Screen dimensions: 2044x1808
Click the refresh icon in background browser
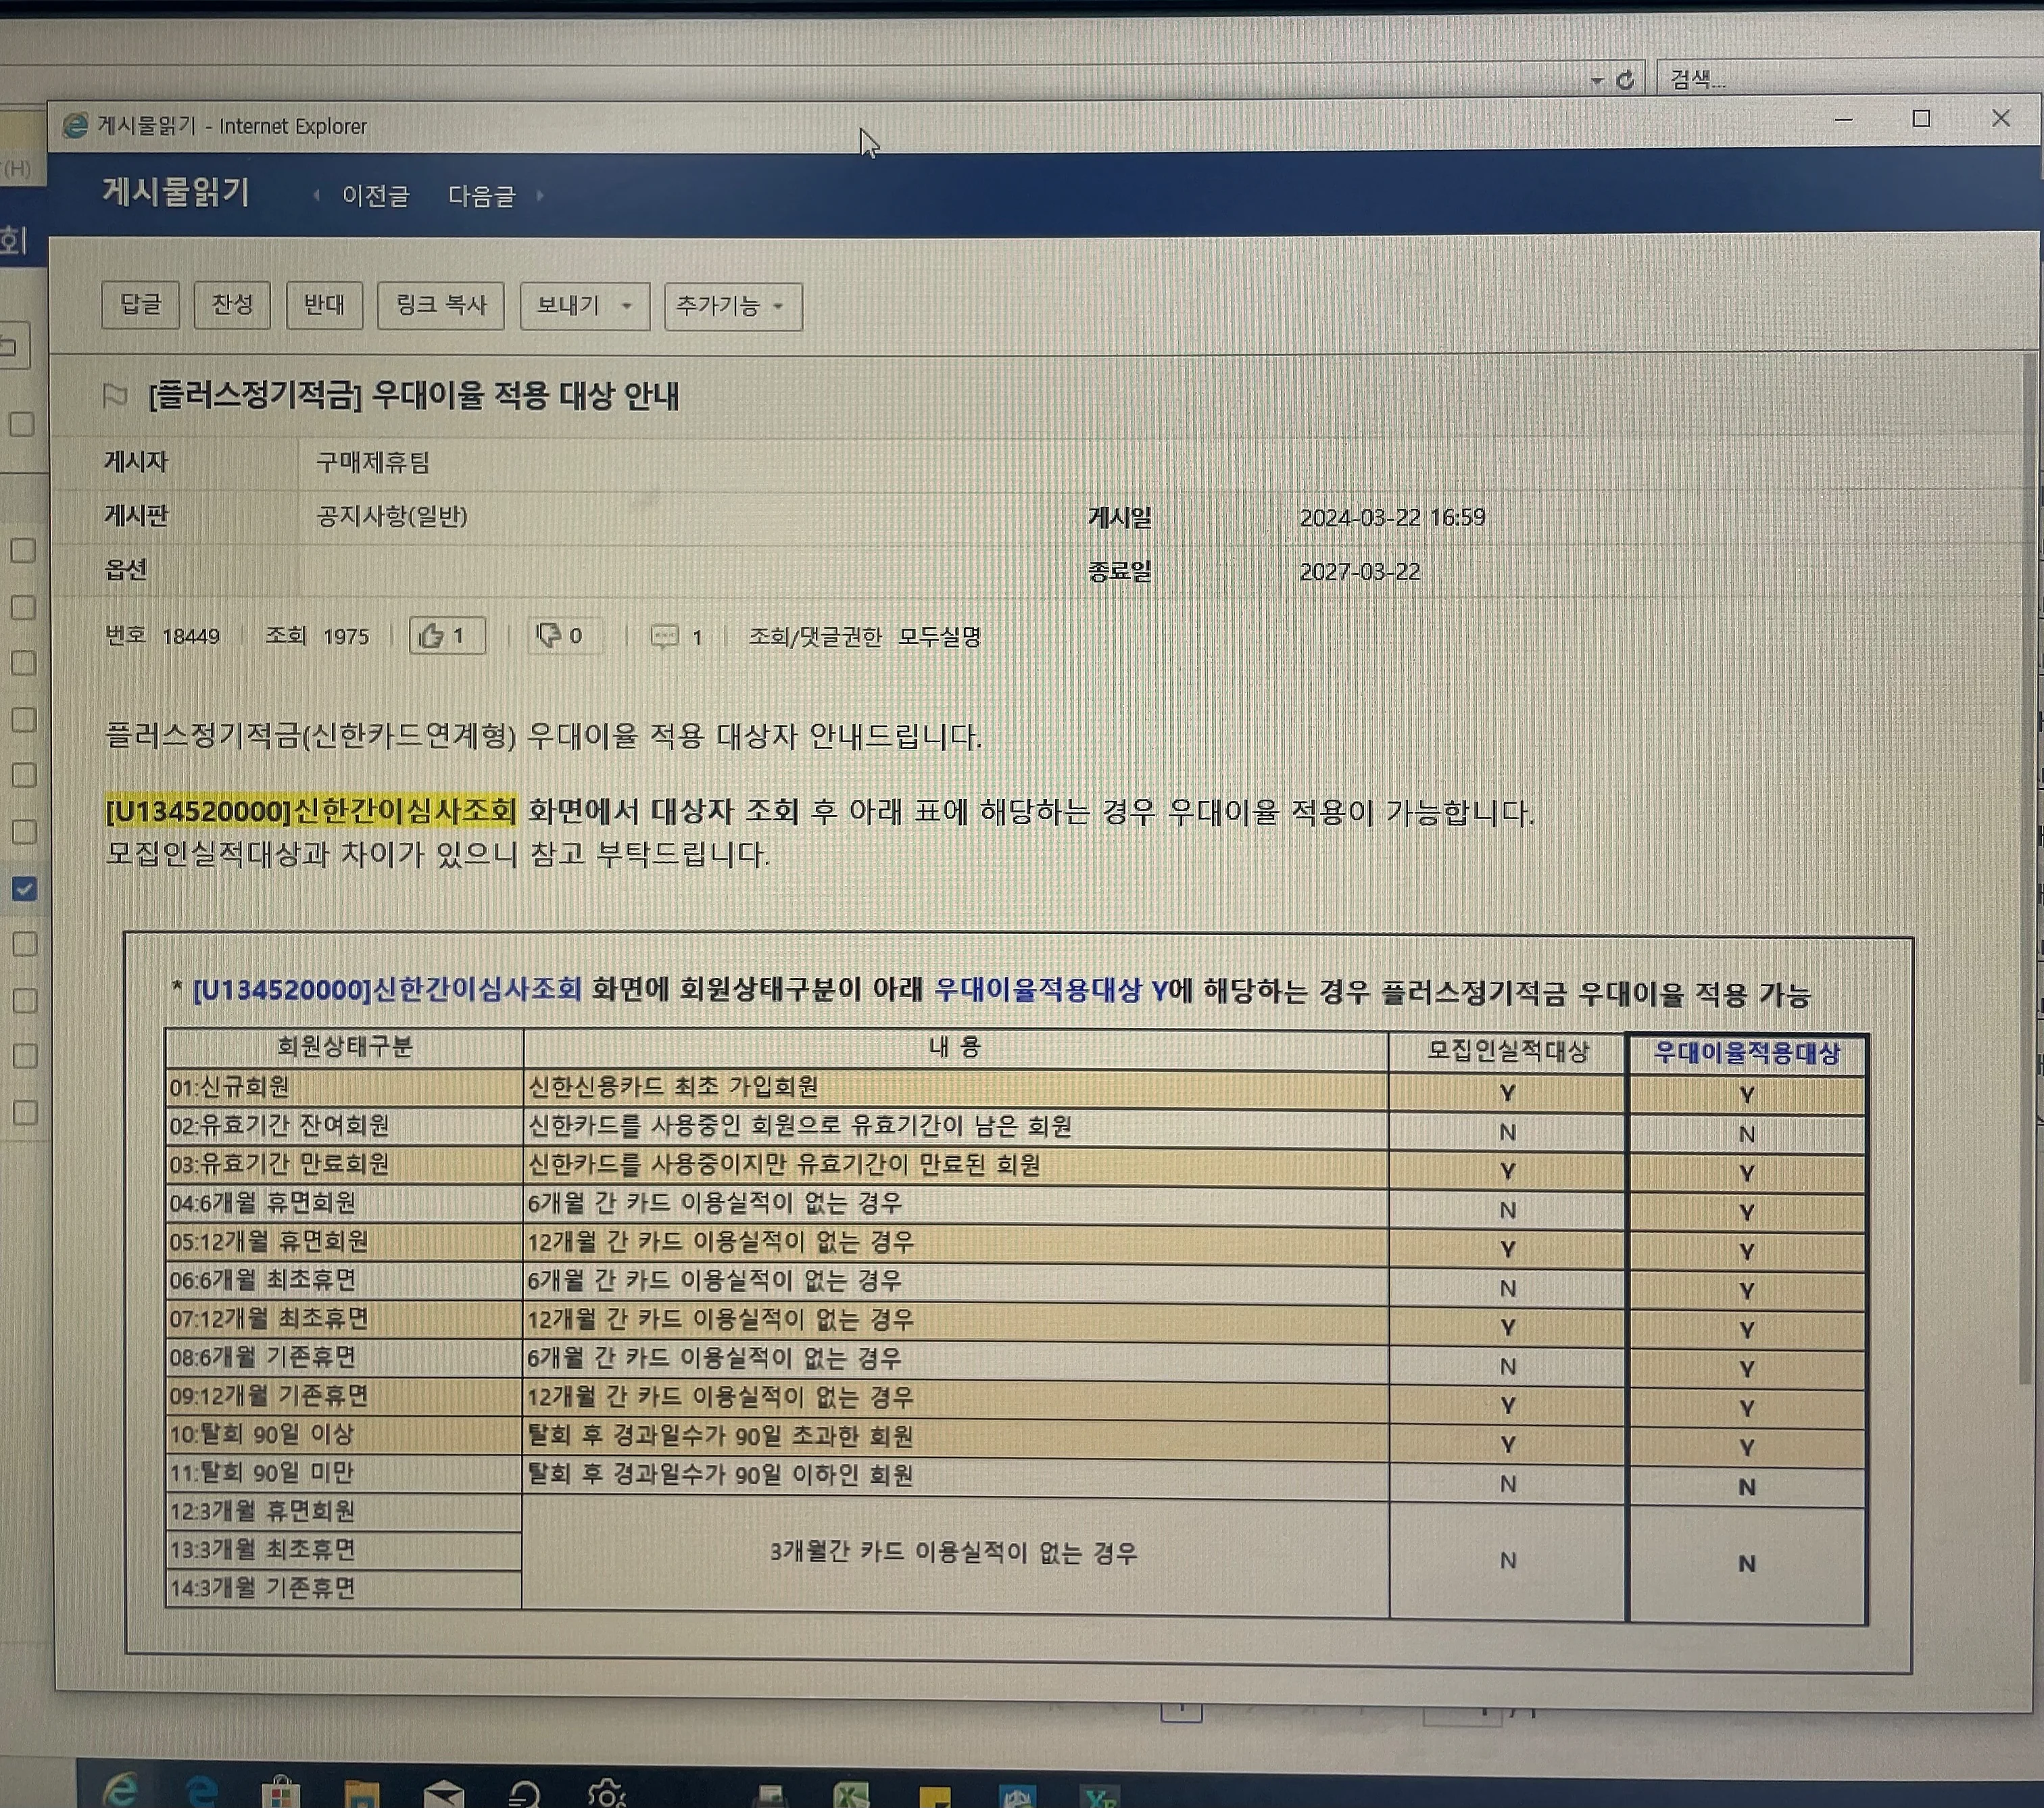coord(1626,80)
